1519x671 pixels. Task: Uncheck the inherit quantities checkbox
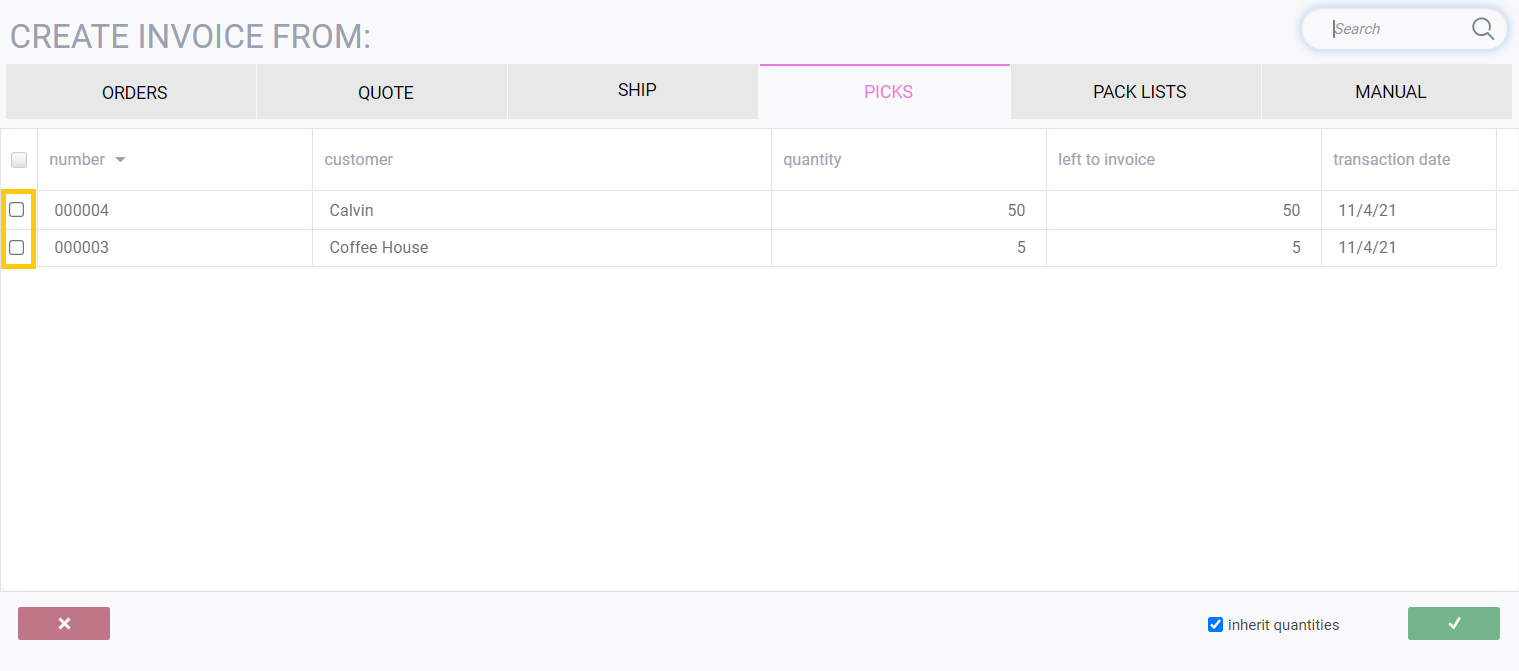[x=1215, y=625]
